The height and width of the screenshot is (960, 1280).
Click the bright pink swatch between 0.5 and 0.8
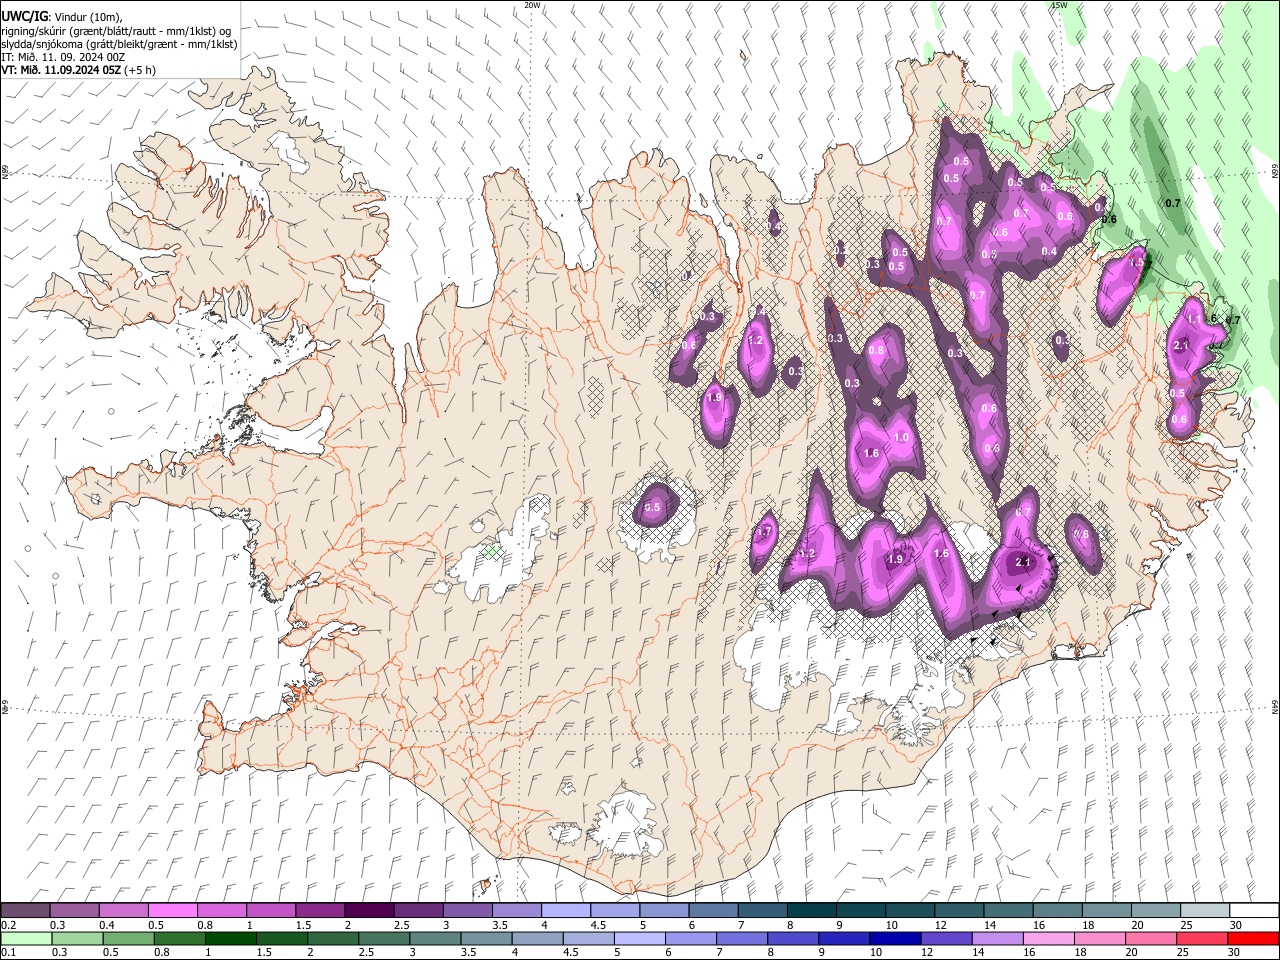tap(172, 910)
